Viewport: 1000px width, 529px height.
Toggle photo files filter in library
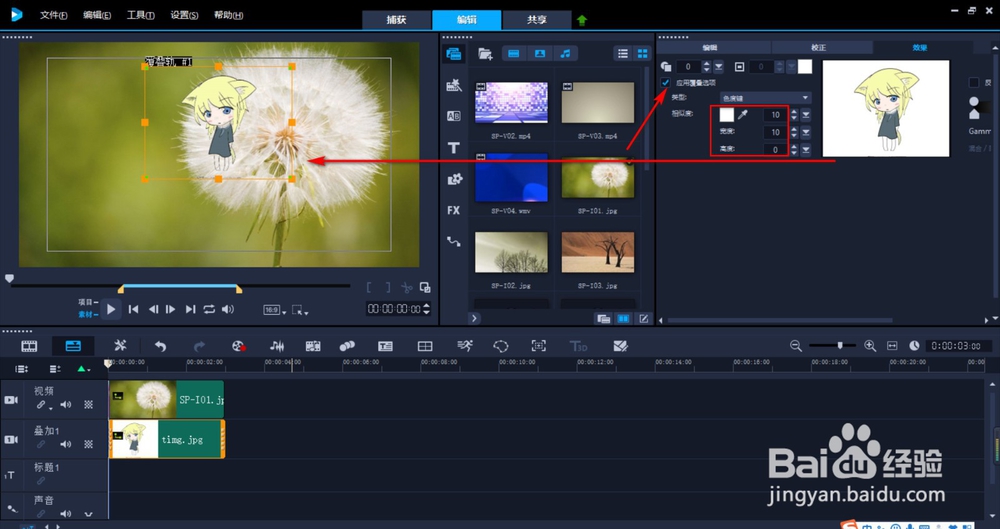[x=540, y=54]
